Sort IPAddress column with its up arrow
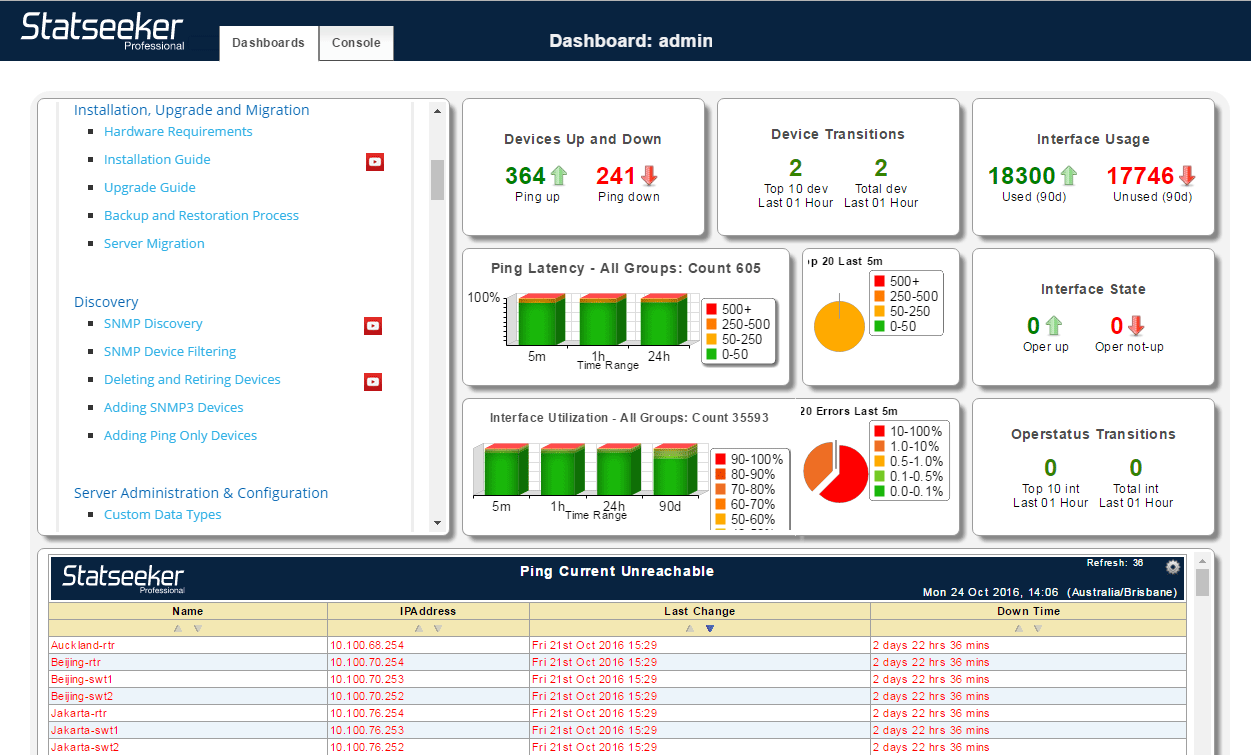 coord(418,629)
